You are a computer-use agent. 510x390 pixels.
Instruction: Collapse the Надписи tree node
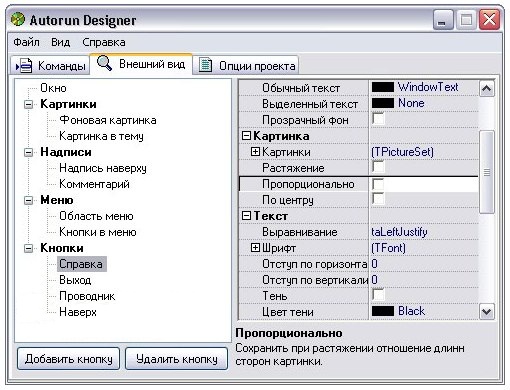tap(29, 152)
